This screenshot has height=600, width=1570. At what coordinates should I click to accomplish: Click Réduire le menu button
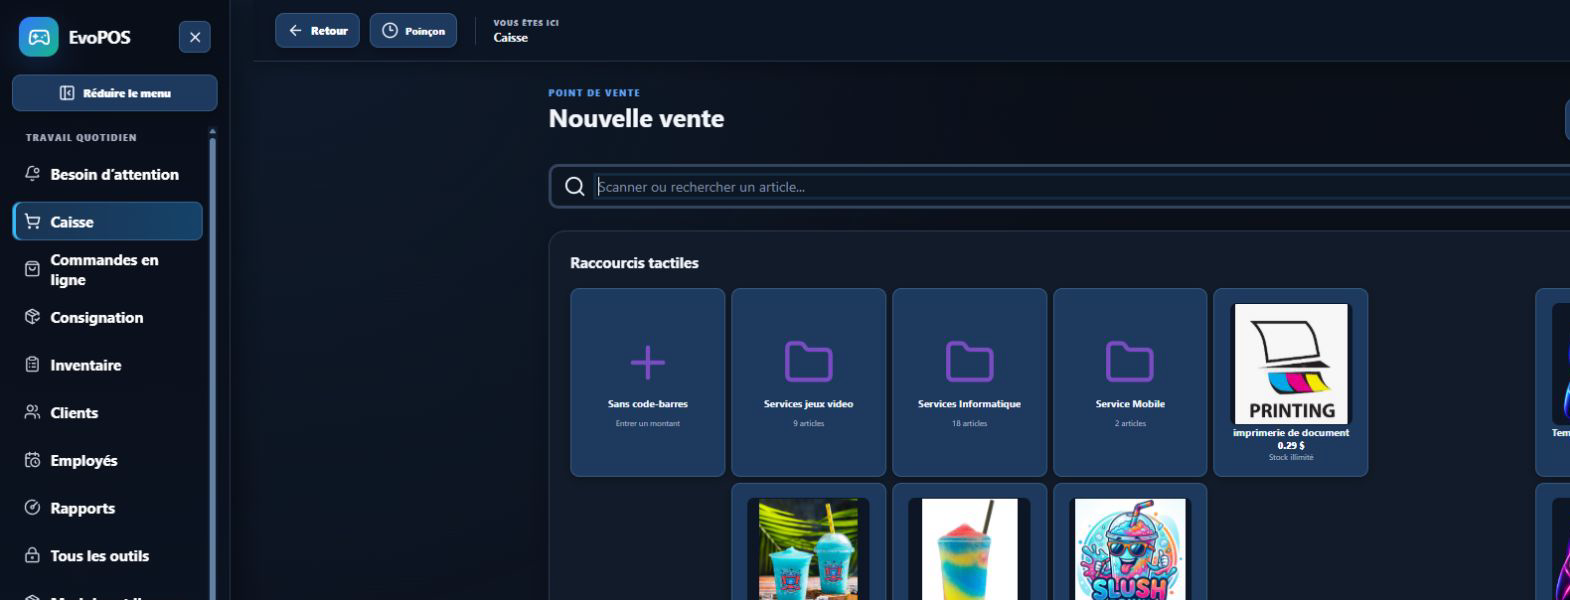coord(115,93)
